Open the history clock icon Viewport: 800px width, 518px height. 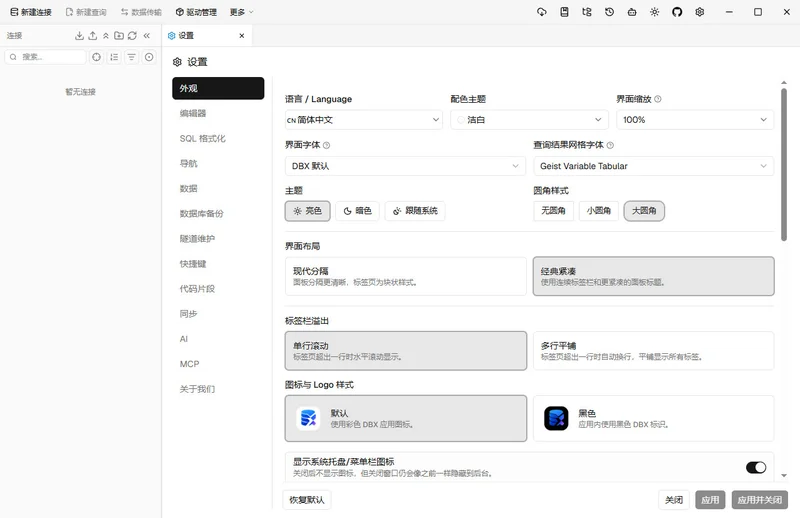coord(609,12)
